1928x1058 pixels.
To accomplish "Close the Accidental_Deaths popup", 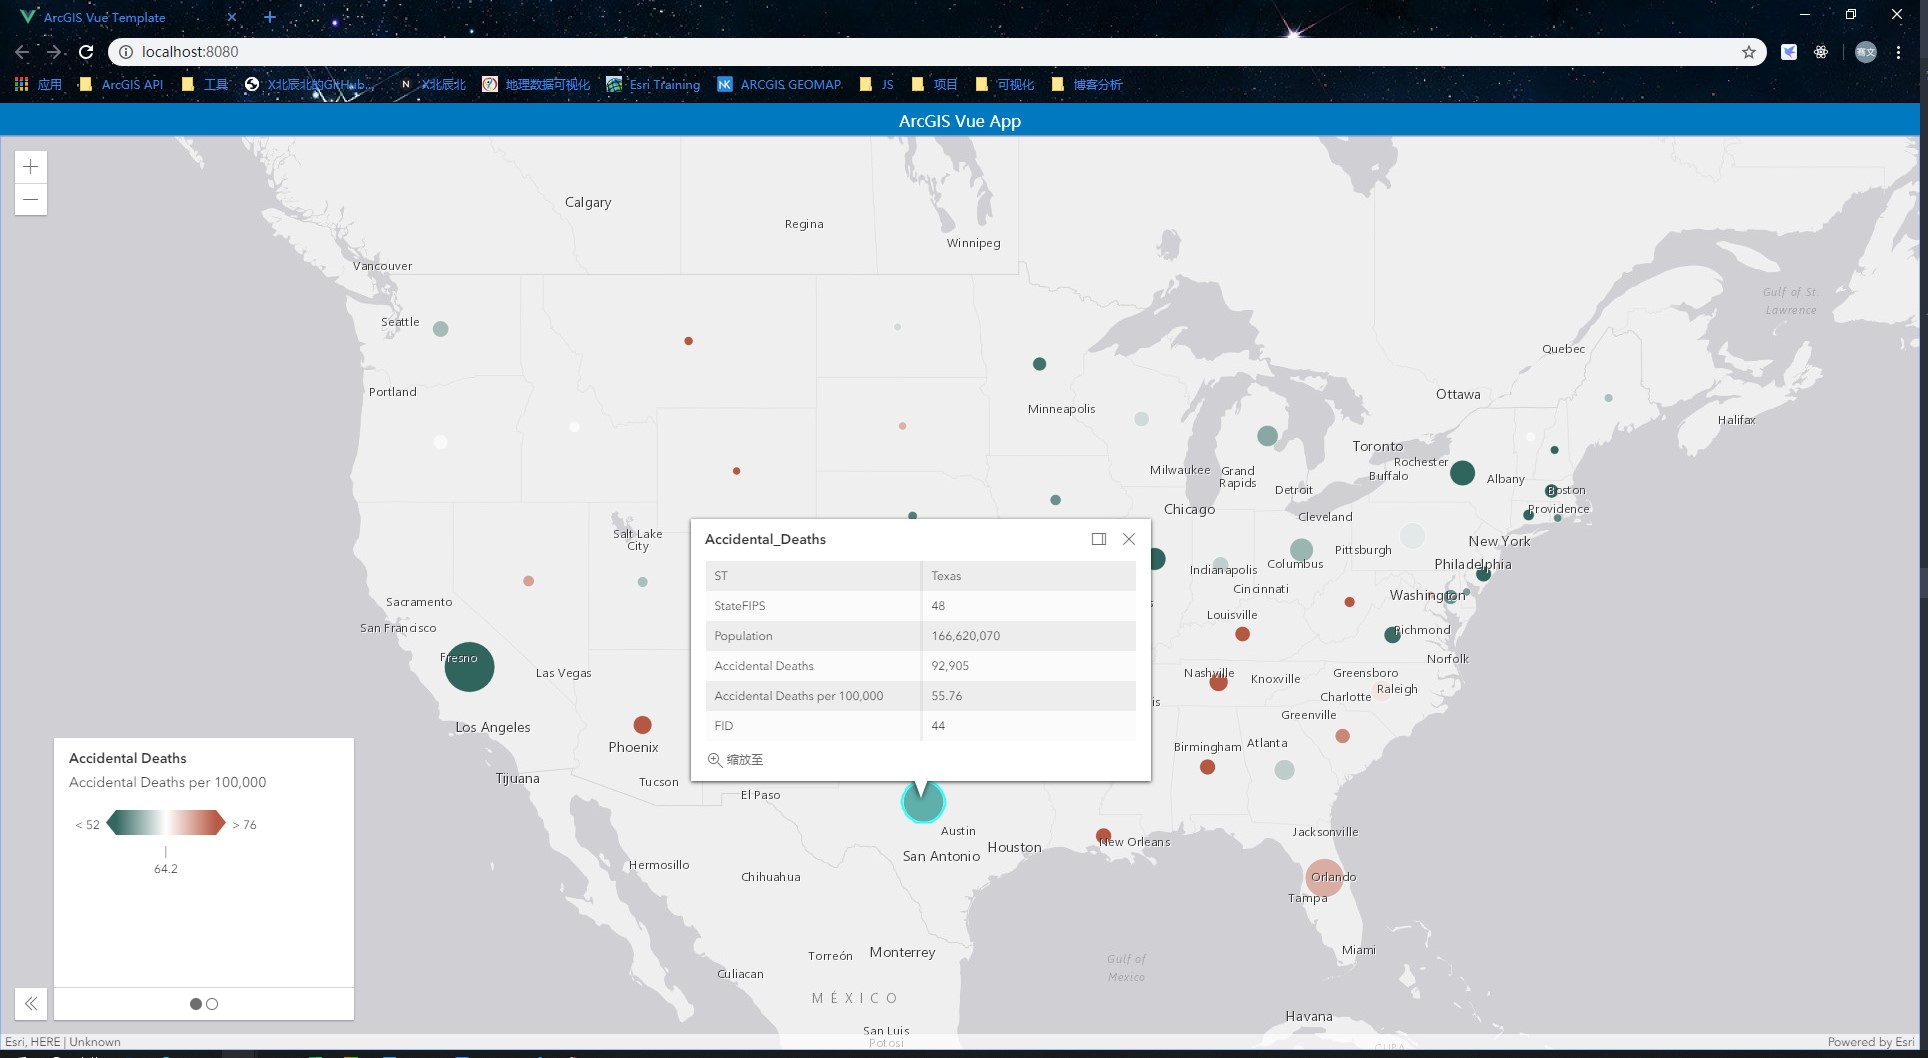I will (1129, 539).
